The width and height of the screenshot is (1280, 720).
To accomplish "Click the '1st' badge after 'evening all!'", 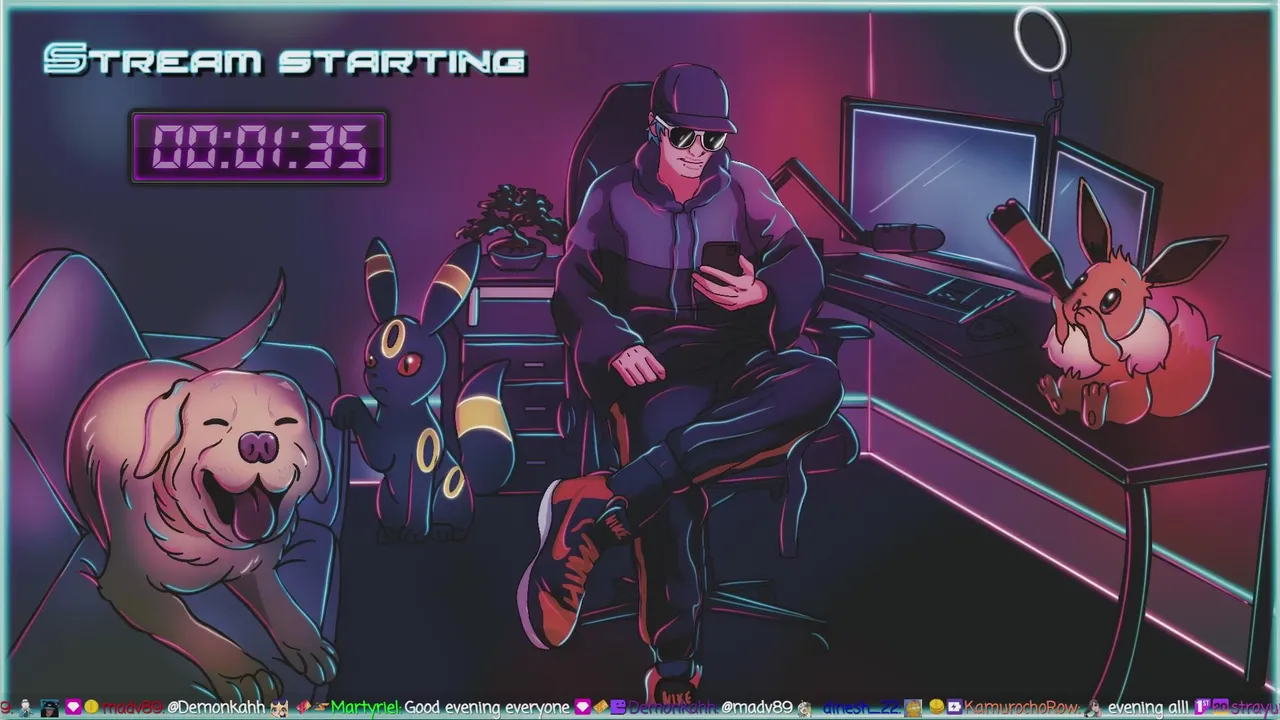I will (x=1203, y=707).
